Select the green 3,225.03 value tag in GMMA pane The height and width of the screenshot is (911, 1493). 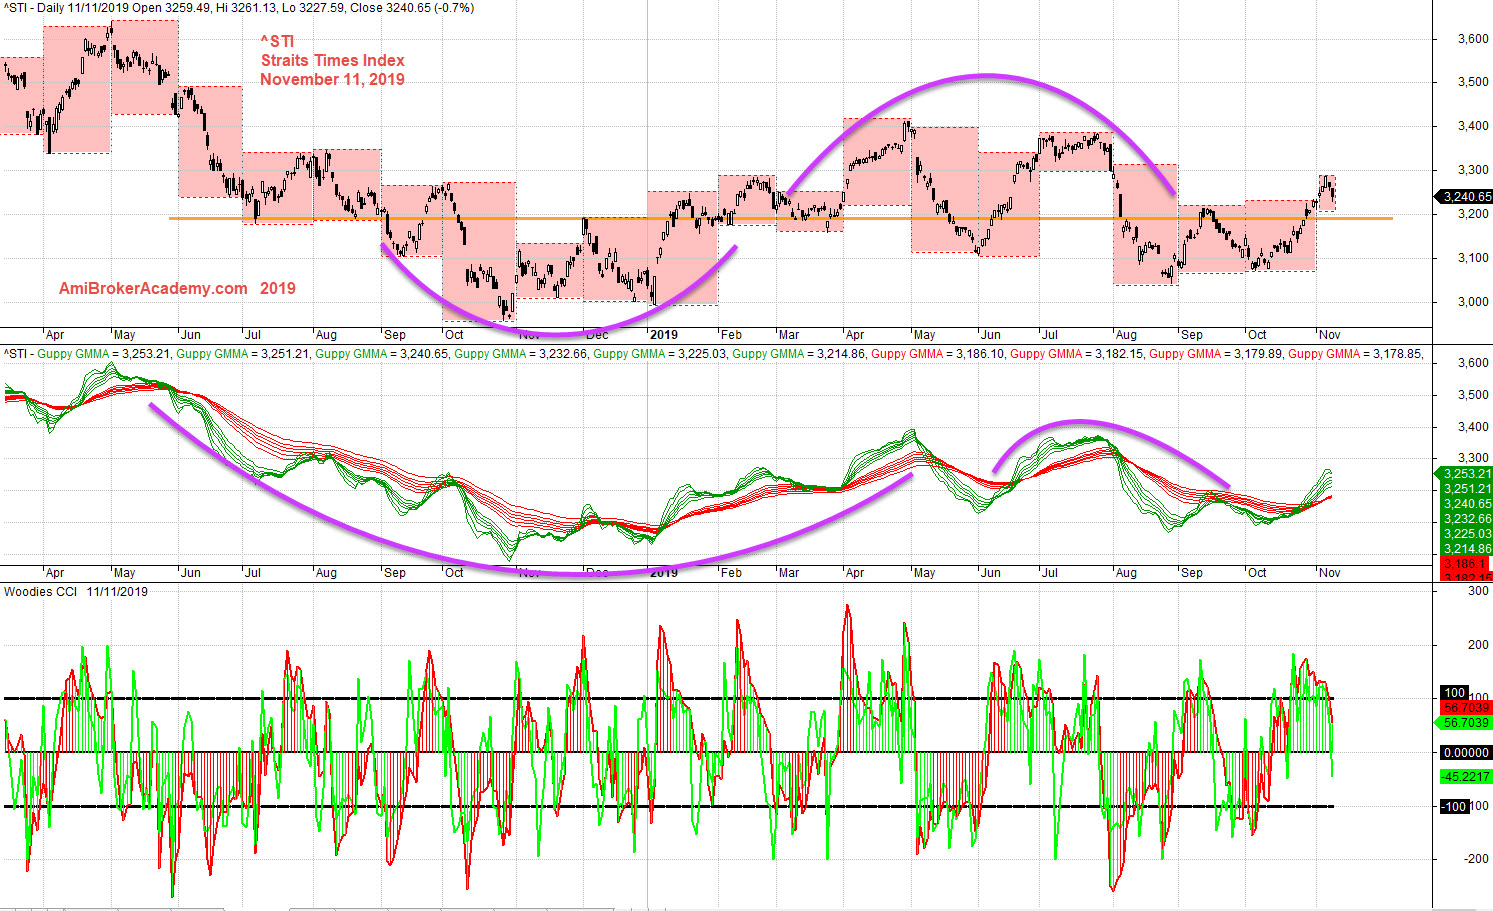click(x=1465, y=534)
